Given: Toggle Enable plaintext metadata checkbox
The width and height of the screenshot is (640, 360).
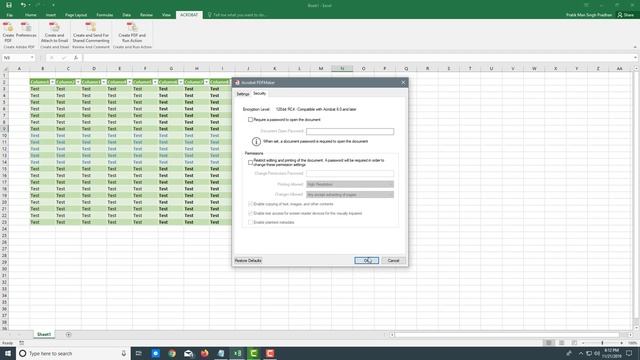Looking at the screenshot, I should point(250,222).
